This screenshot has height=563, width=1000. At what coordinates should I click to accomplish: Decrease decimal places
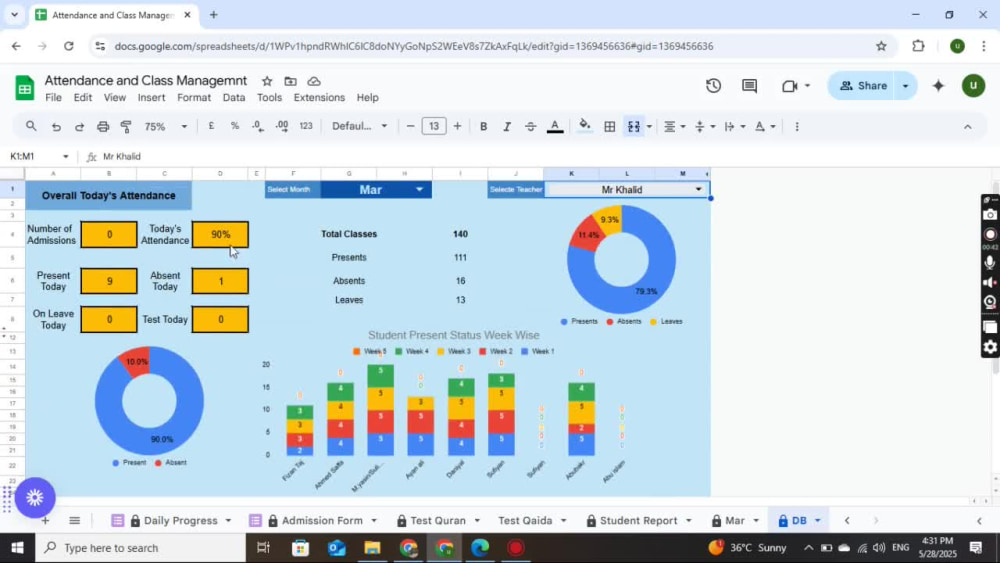[258, 126]
